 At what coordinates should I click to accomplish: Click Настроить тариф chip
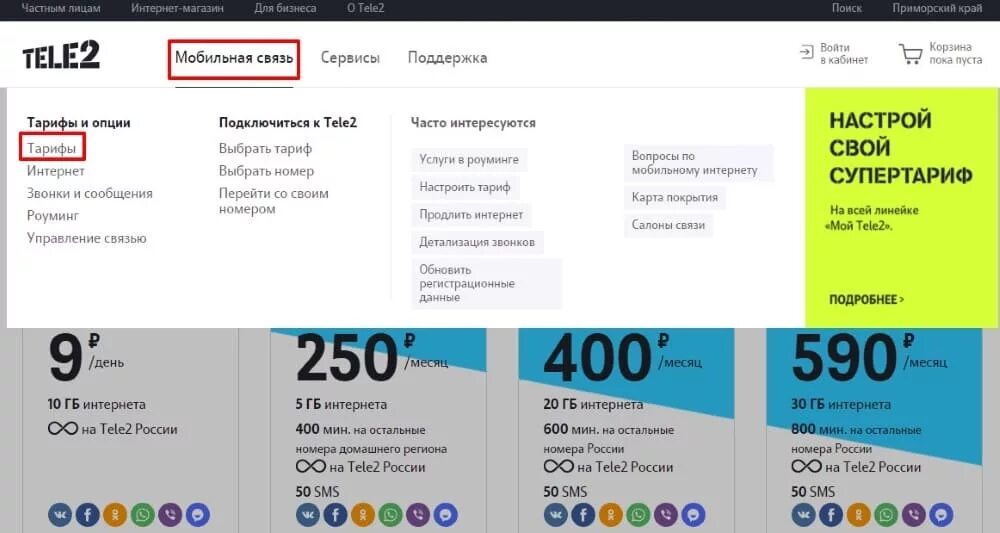[x=465, y=187]
